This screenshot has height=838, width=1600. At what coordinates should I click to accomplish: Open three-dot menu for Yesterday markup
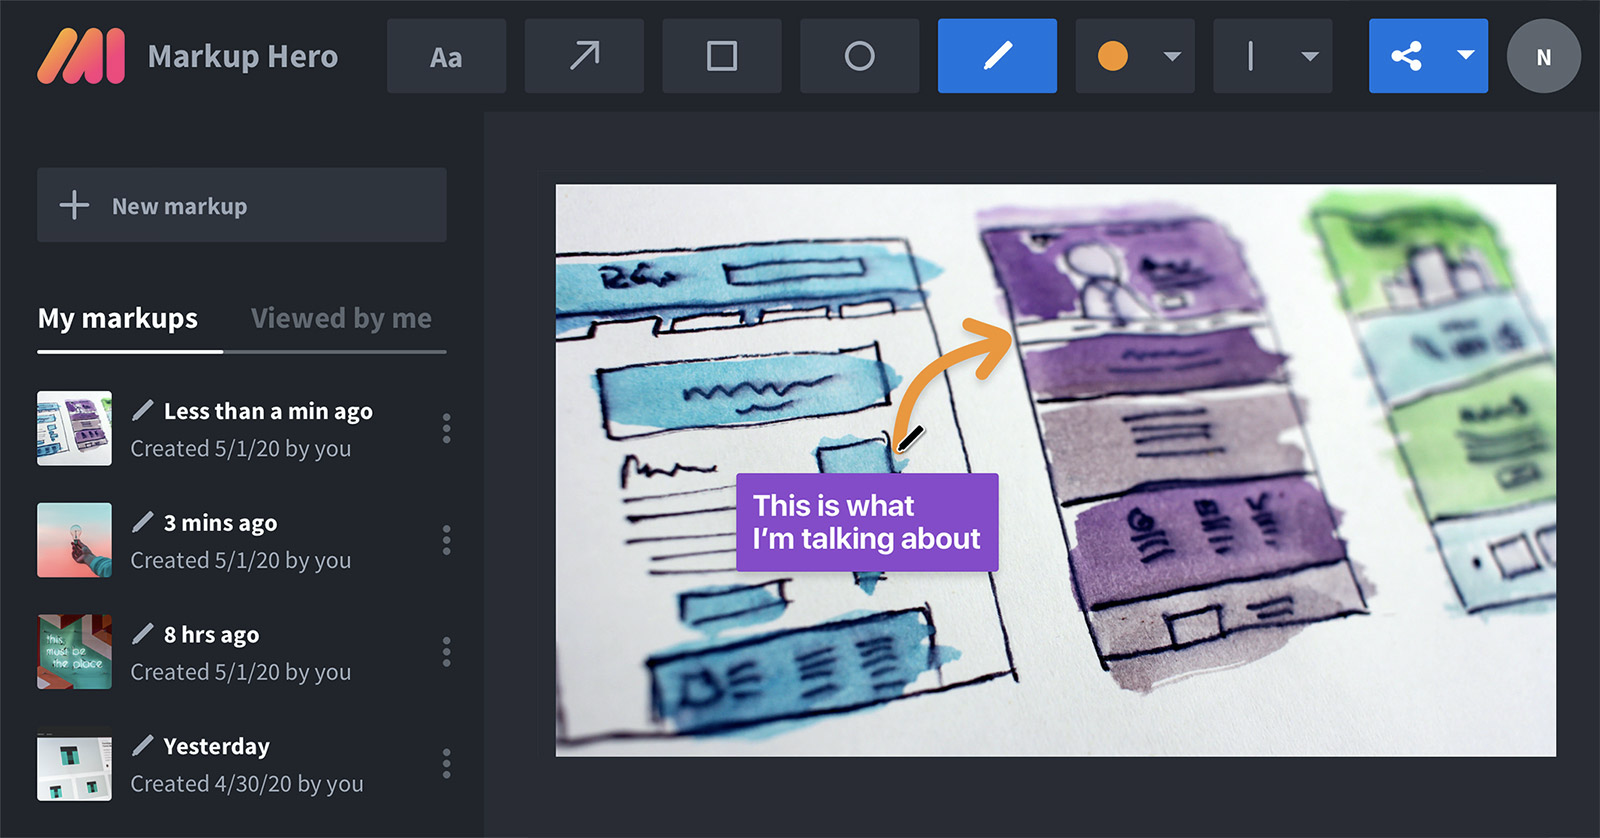[x=446, y=764]
